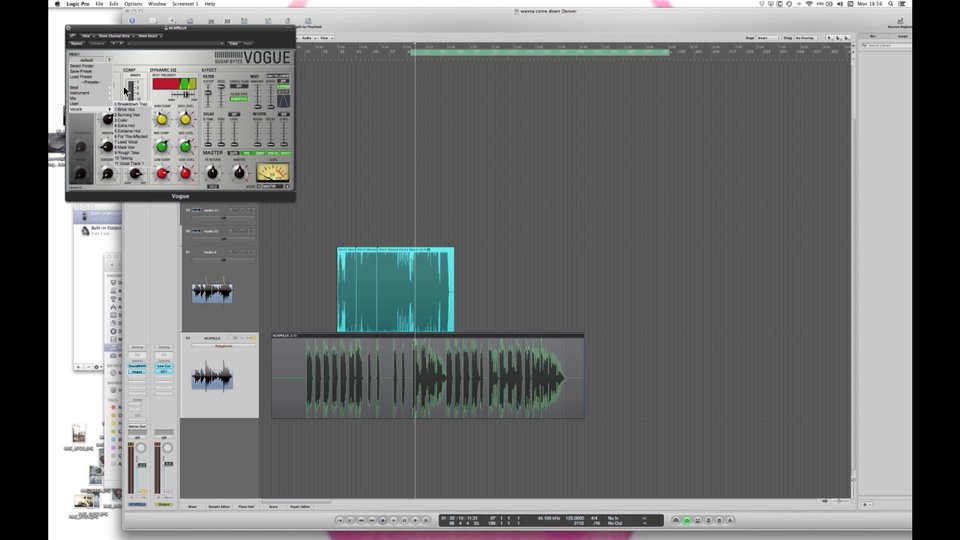Viewport: 960px width, 540px height.
Task: Toggle the green Cycle mode button
Action: tap(686, 520)
